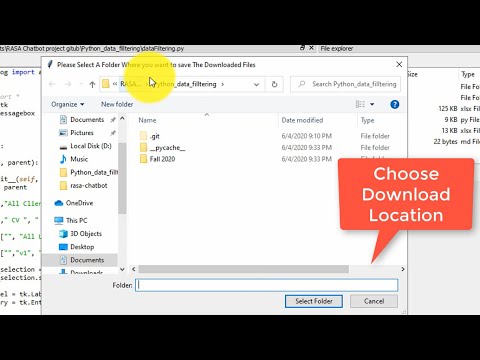This screenshot has width=480, height=360.
Task: Click the Select Folder button
Action: [314, 301]
